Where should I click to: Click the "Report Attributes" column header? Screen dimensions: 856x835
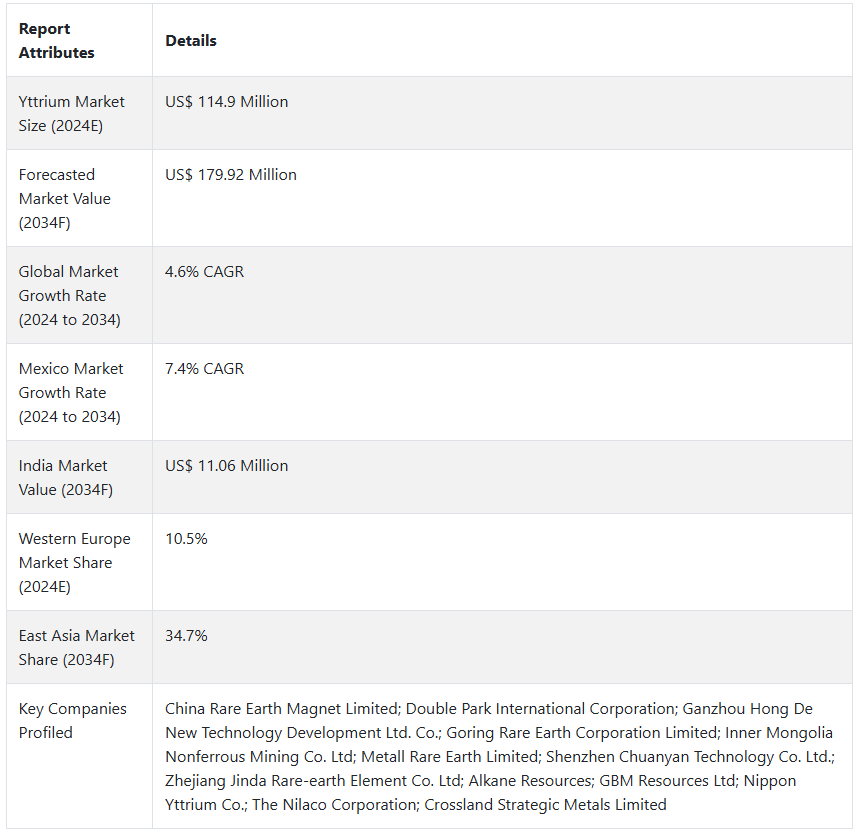tap(57, 41)
